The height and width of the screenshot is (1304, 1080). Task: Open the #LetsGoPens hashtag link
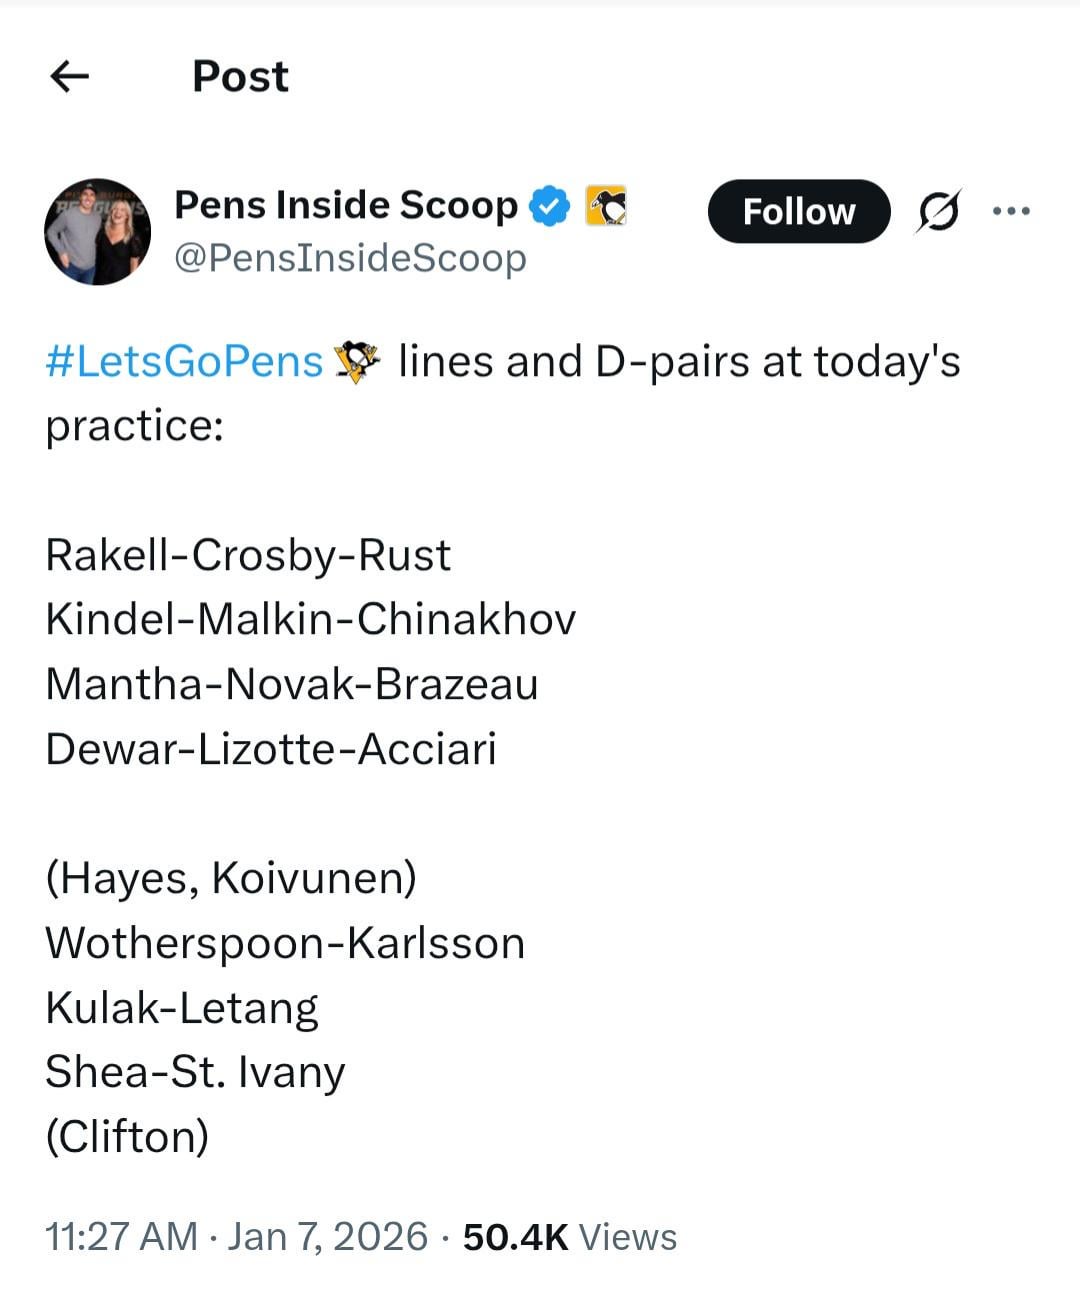(185, 361)
